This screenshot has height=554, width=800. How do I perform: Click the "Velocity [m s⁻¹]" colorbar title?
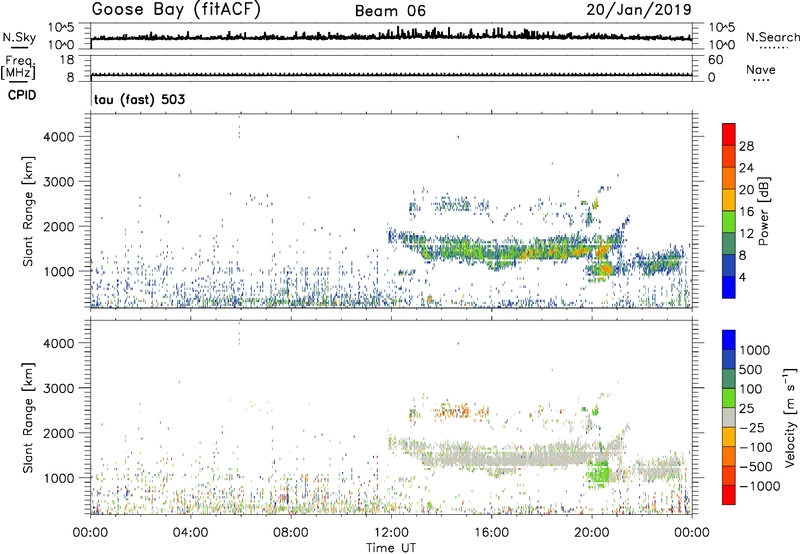pos(789,418)
